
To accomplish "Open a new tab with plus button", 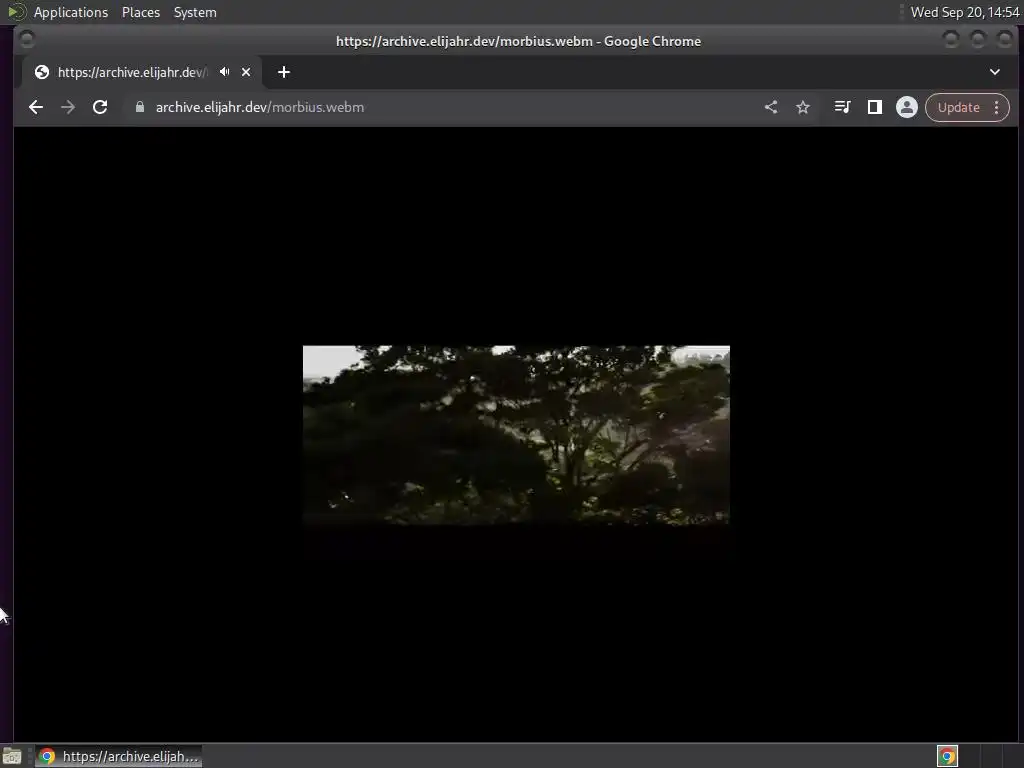I will (x=283, y=72).
